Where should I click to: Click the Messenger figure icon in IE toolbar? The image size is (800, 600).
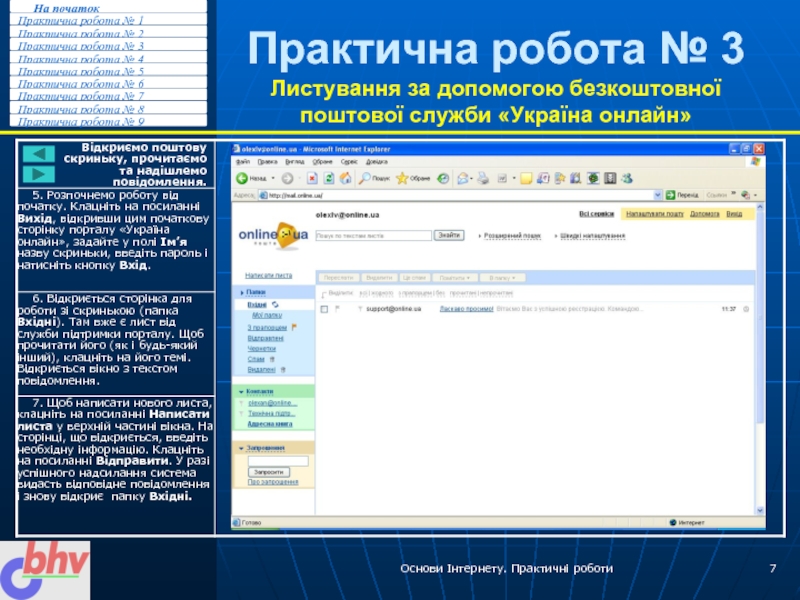[627, 178]
